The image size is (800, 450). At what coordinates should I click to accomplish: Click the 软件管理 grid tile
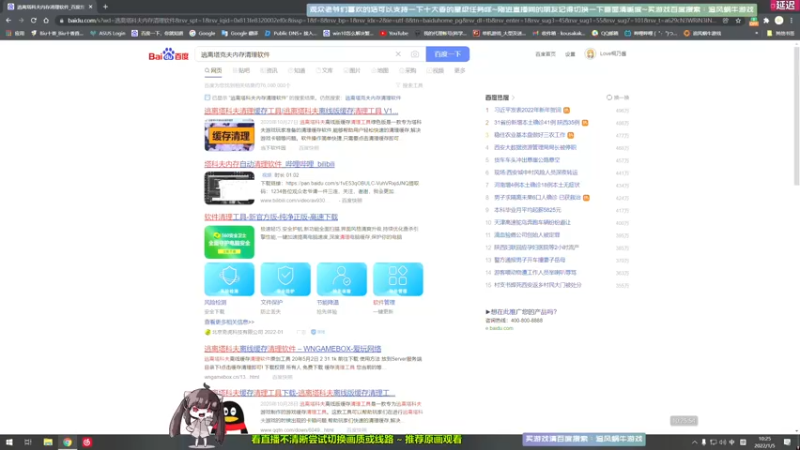397,279
